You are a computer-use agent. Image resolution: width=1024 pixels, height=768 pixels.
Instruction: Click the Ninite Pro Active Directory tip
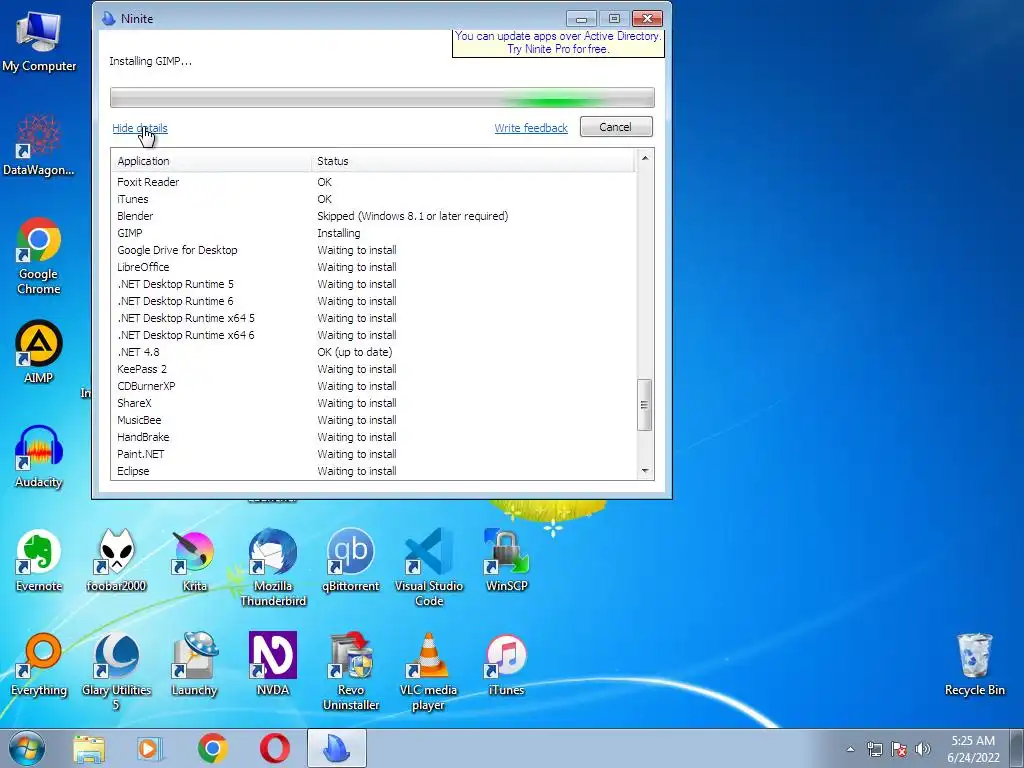(558, 43)
